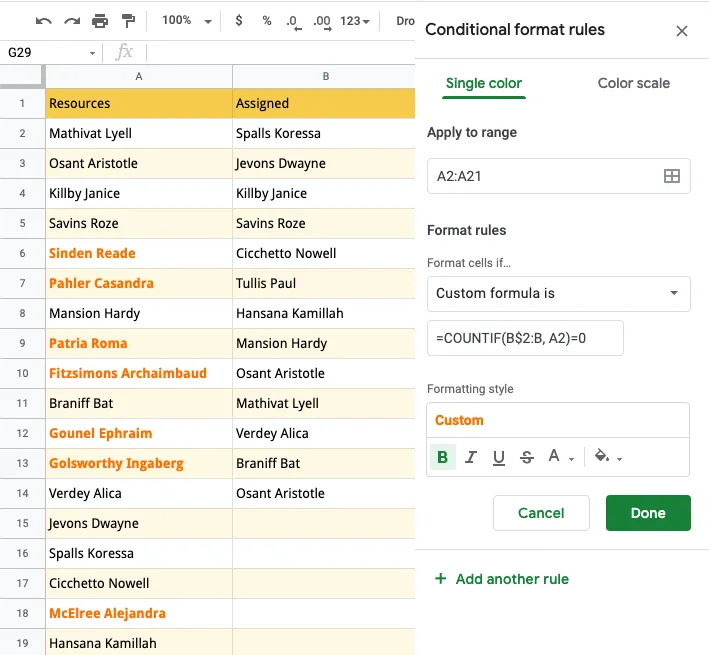Select cell McElree Alejandra
Screen dimensions: 709x655
click(x=139, y=613)
